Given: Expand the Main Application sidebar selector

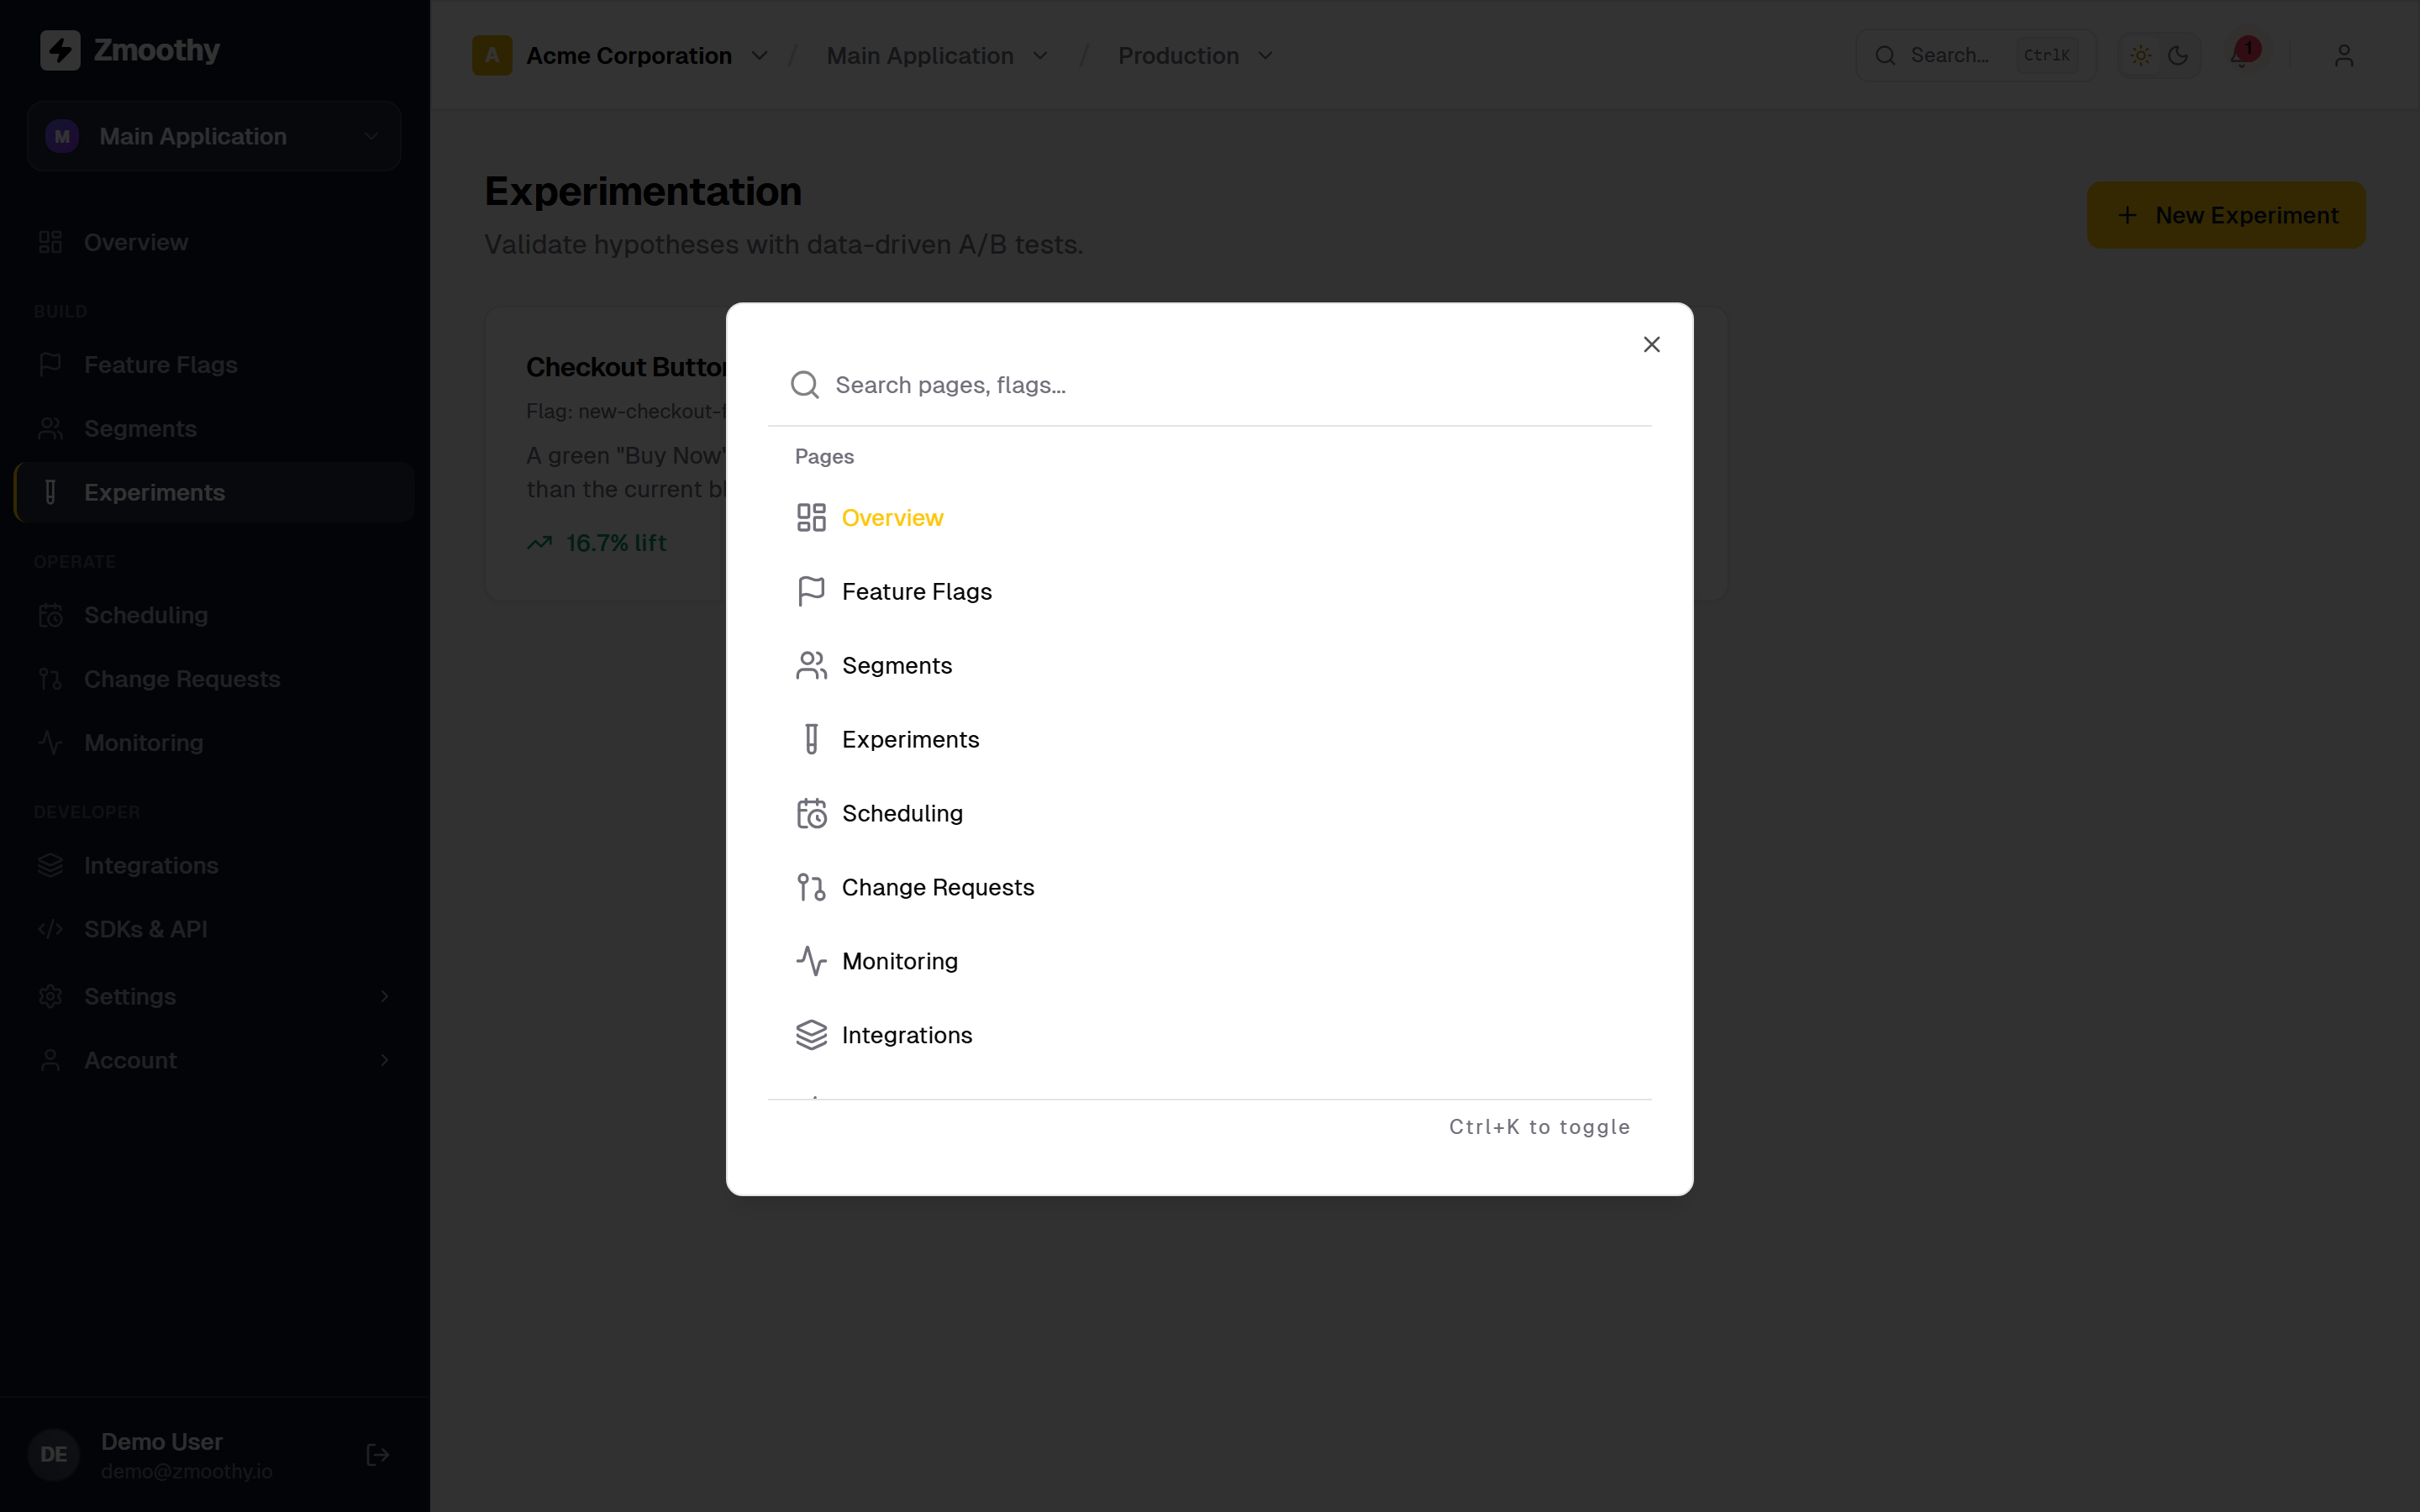Looking at the screenshot, I should 214,136.
